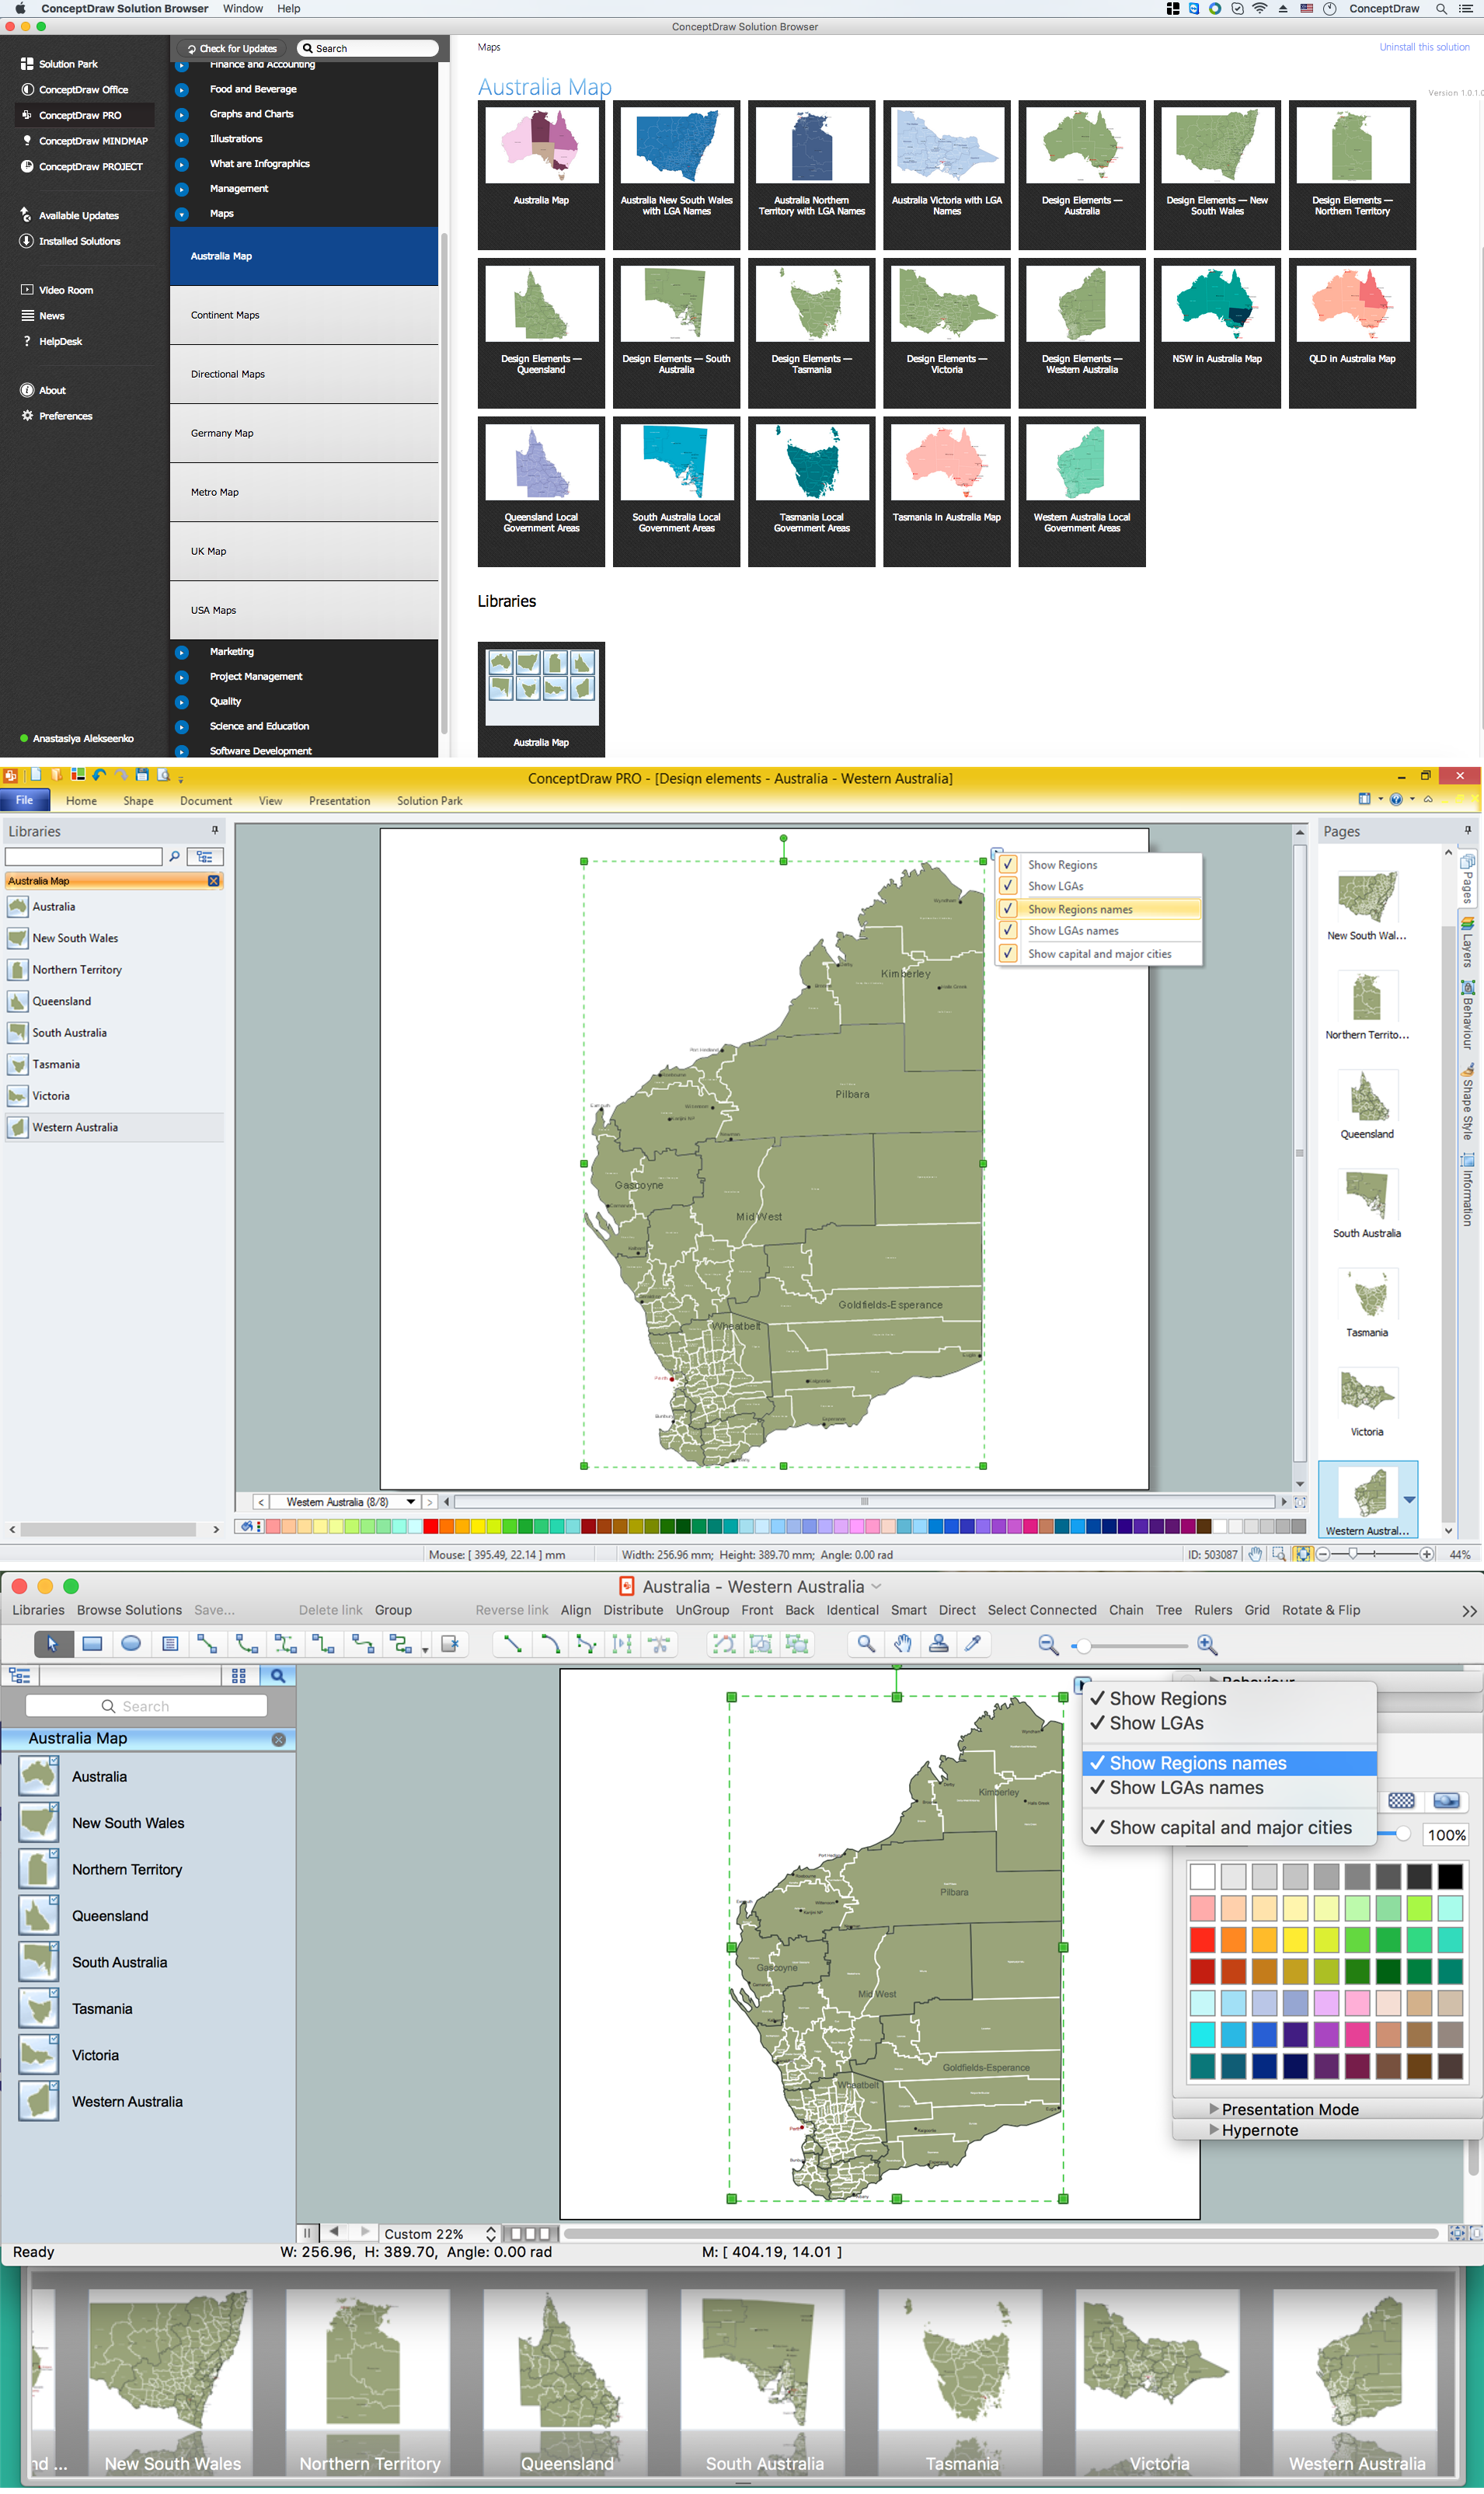Viewport: 1484px width, 2494px height.
Task: Toggle Show Regions in Mac popup menu
Action: pos(1229,1699)
